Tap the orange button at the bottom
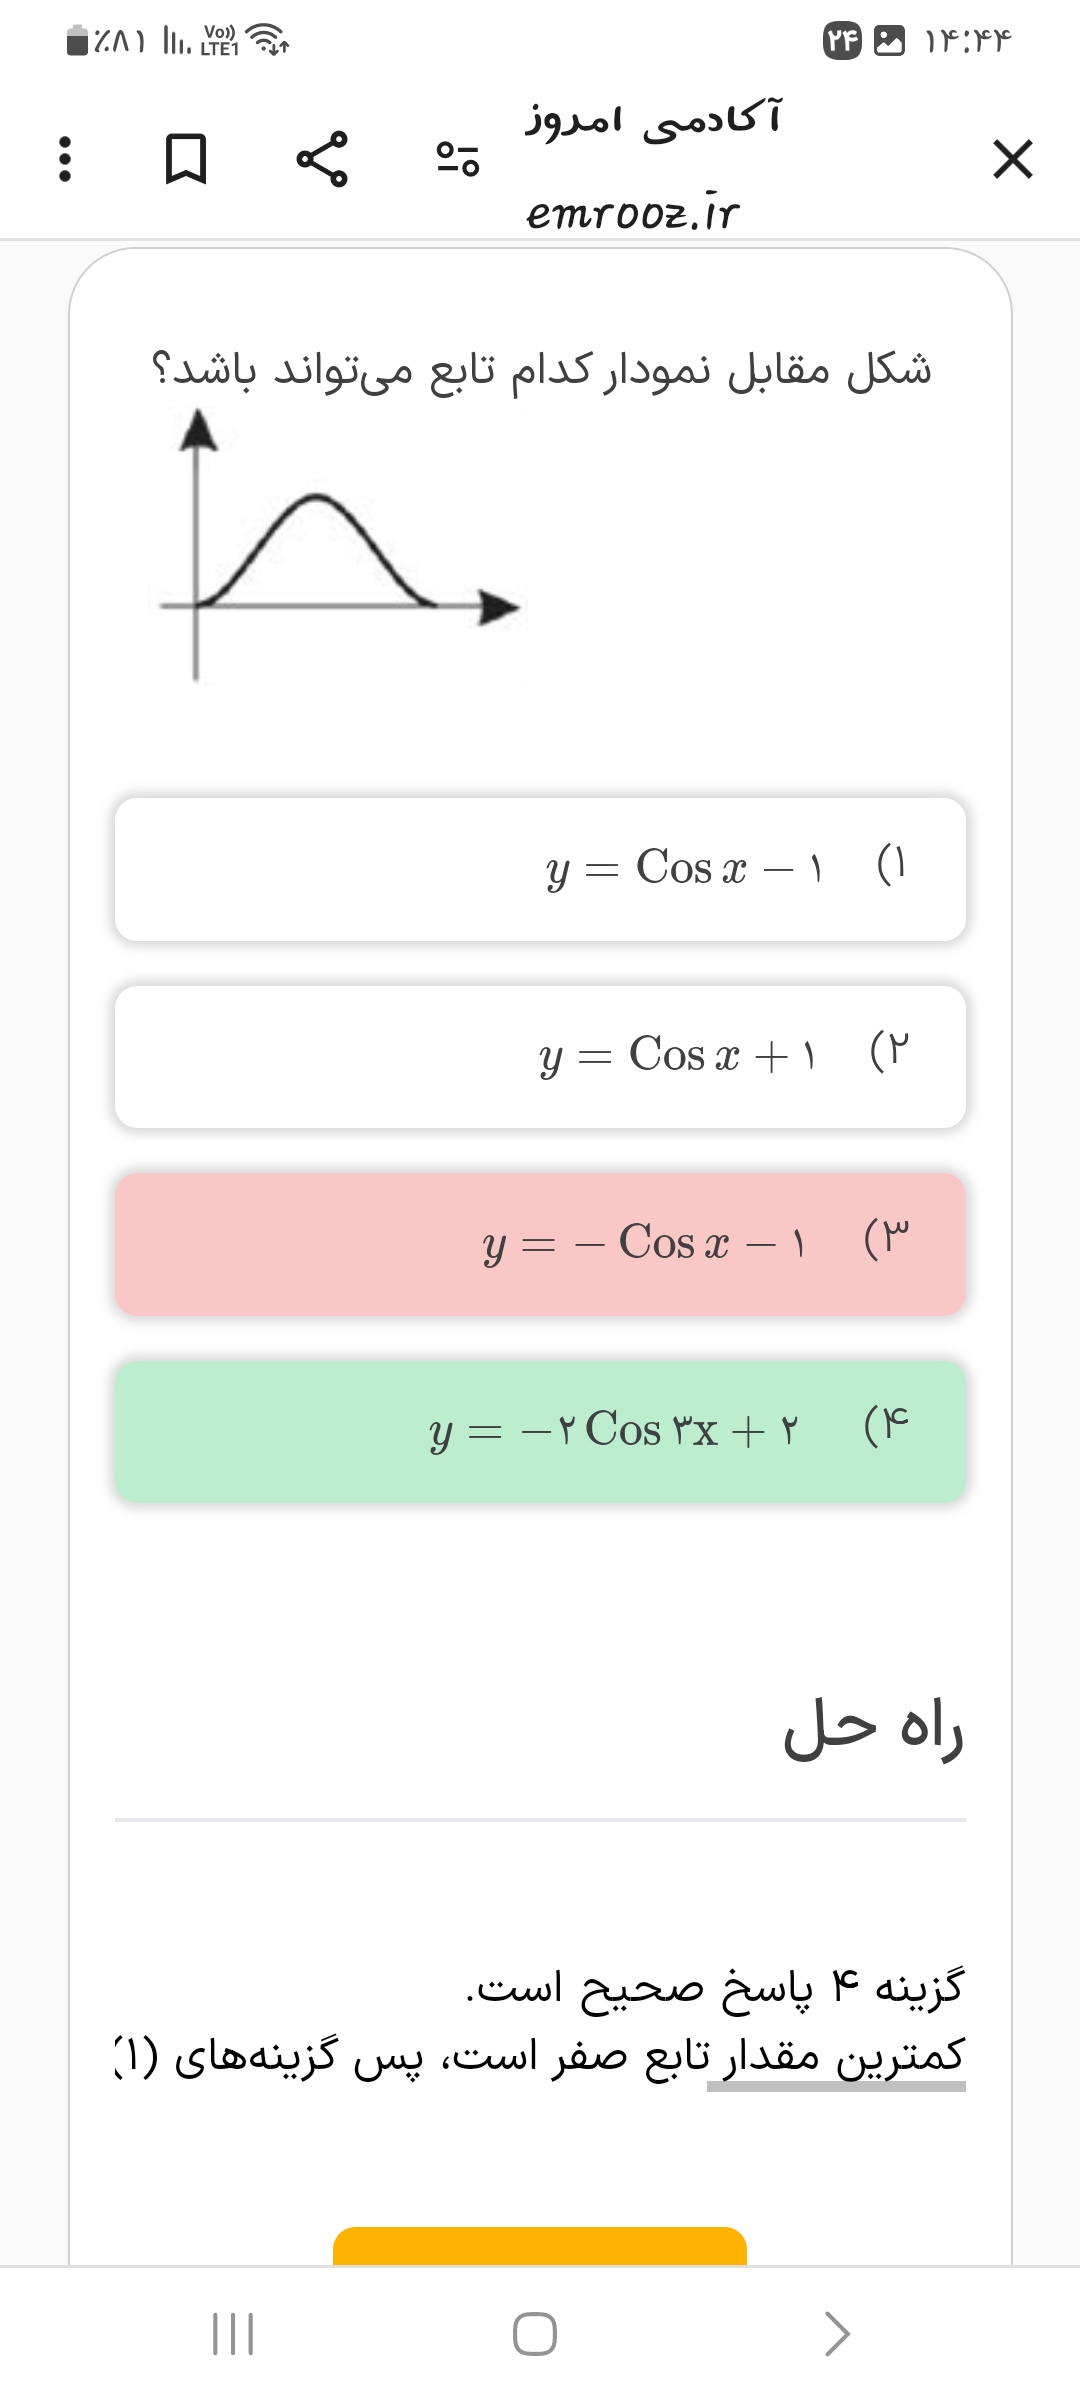The width and height of the screenshot is (1080, 2400). click(540, 2246)
